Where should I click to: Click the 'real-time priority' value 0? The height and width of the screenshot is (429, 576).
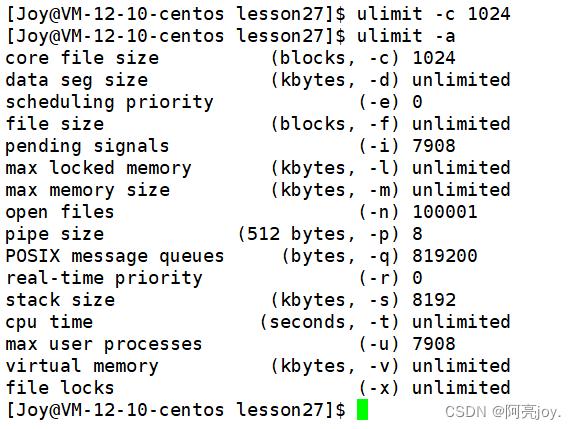coord(417,278)
